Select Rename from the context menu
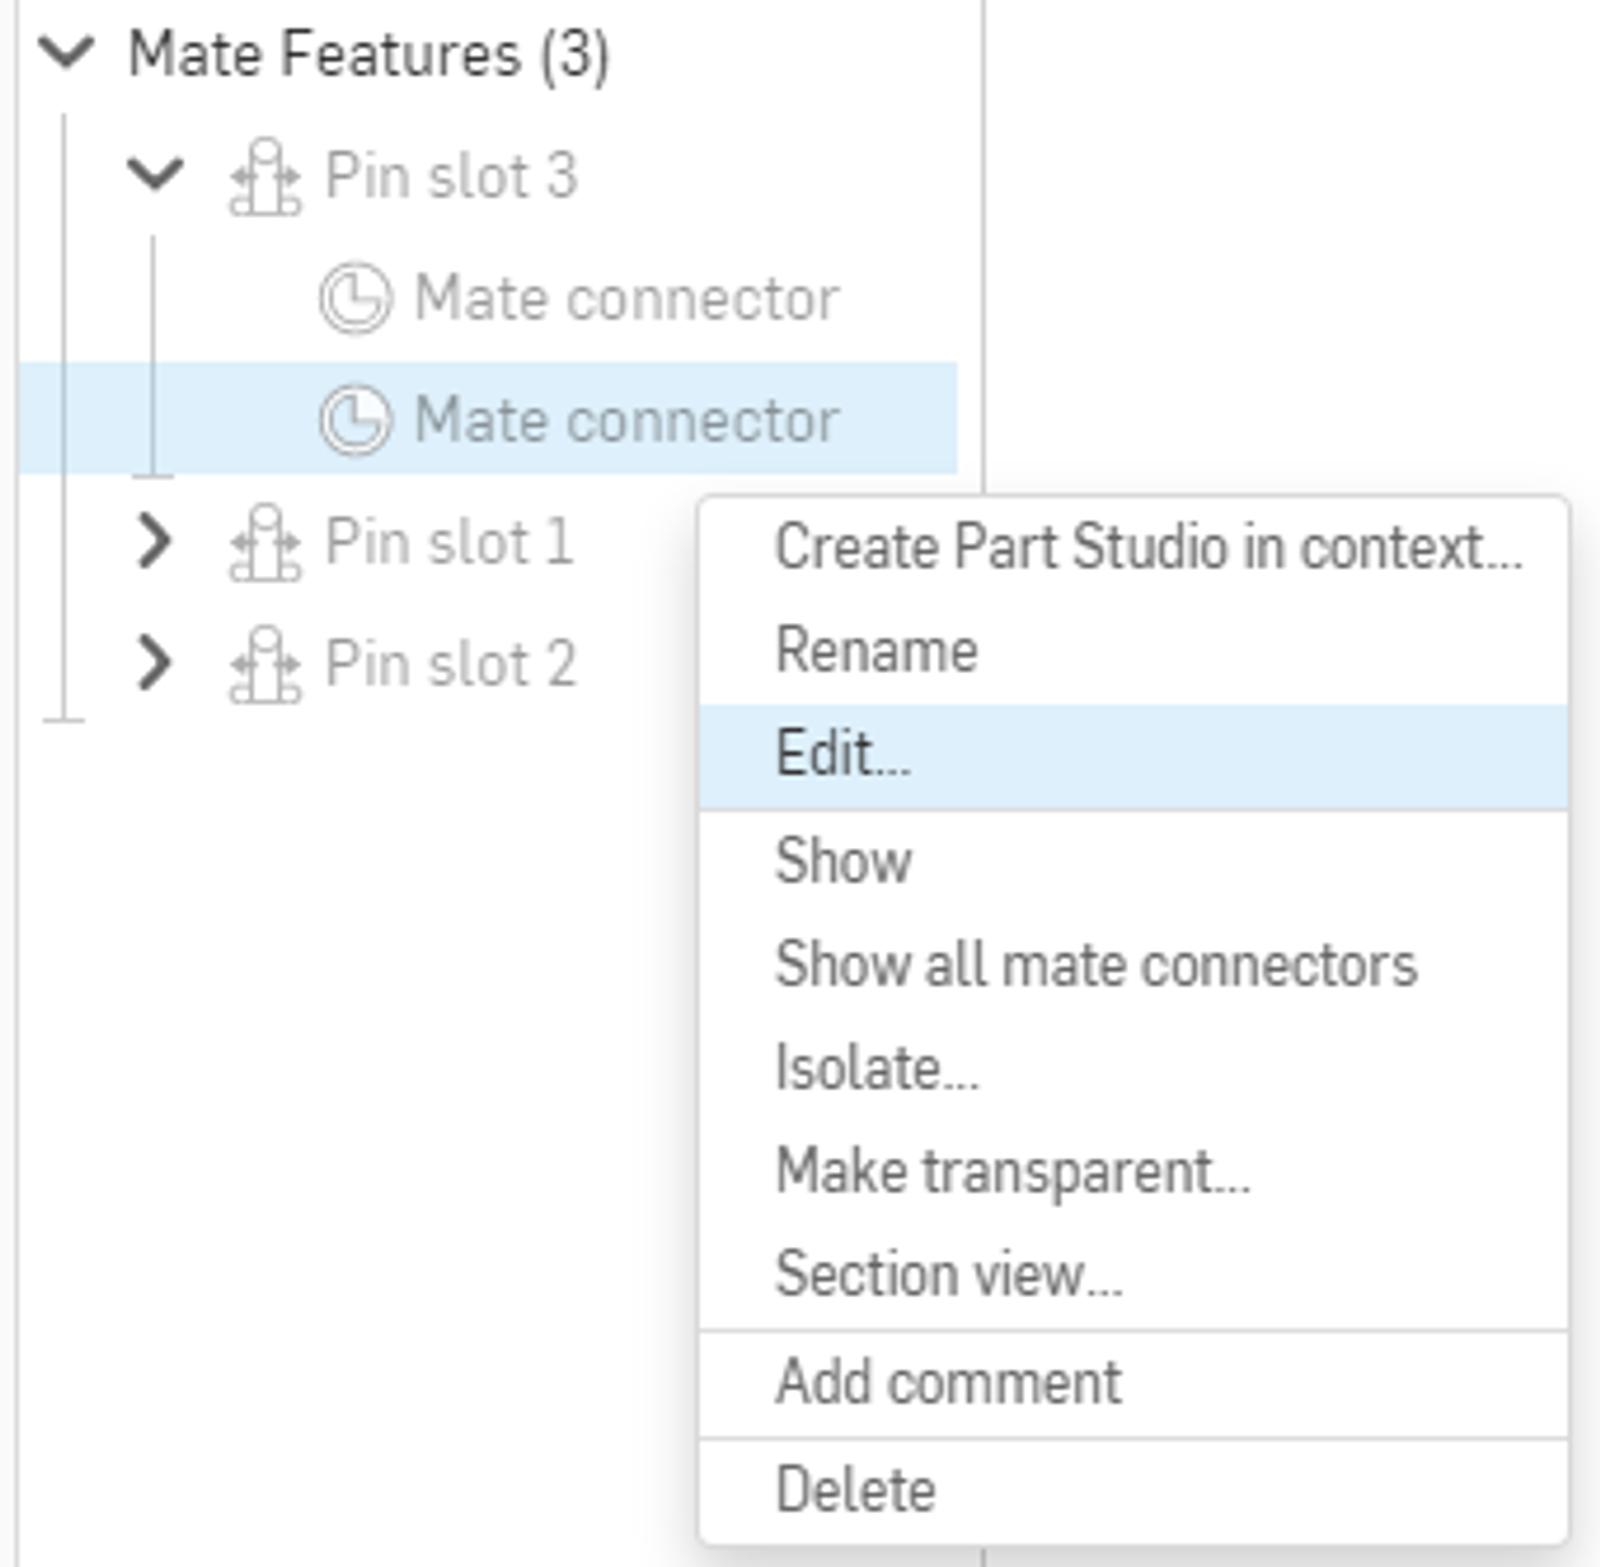Screen dimensions: 1600x1567 [x=877, y=651]
